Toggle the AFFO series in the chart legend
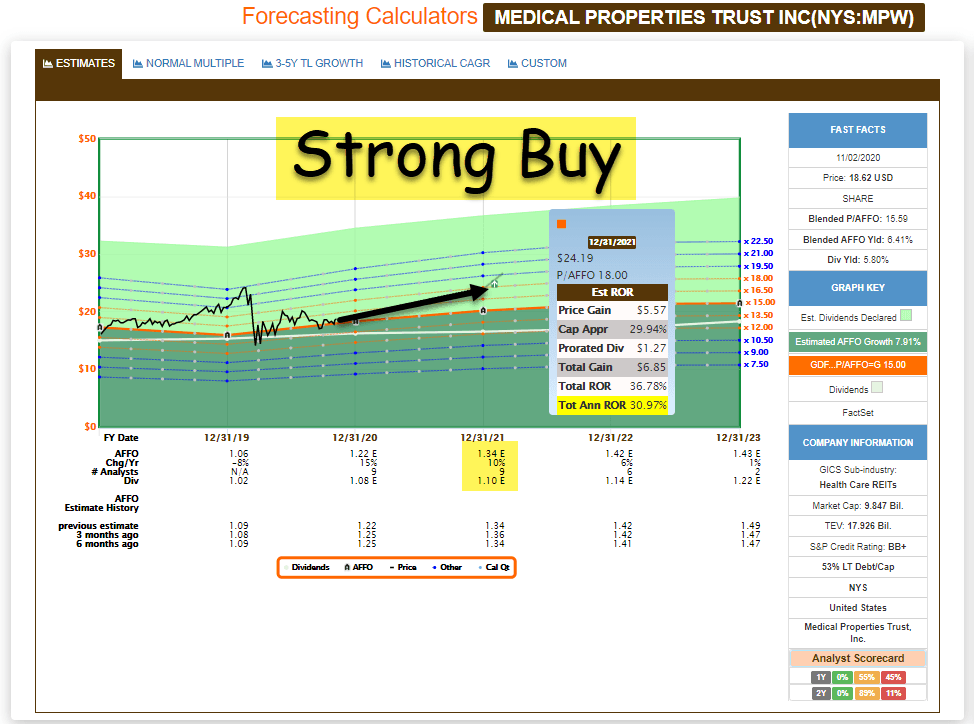Screen dimensions: 974x724 coord(358,568)
